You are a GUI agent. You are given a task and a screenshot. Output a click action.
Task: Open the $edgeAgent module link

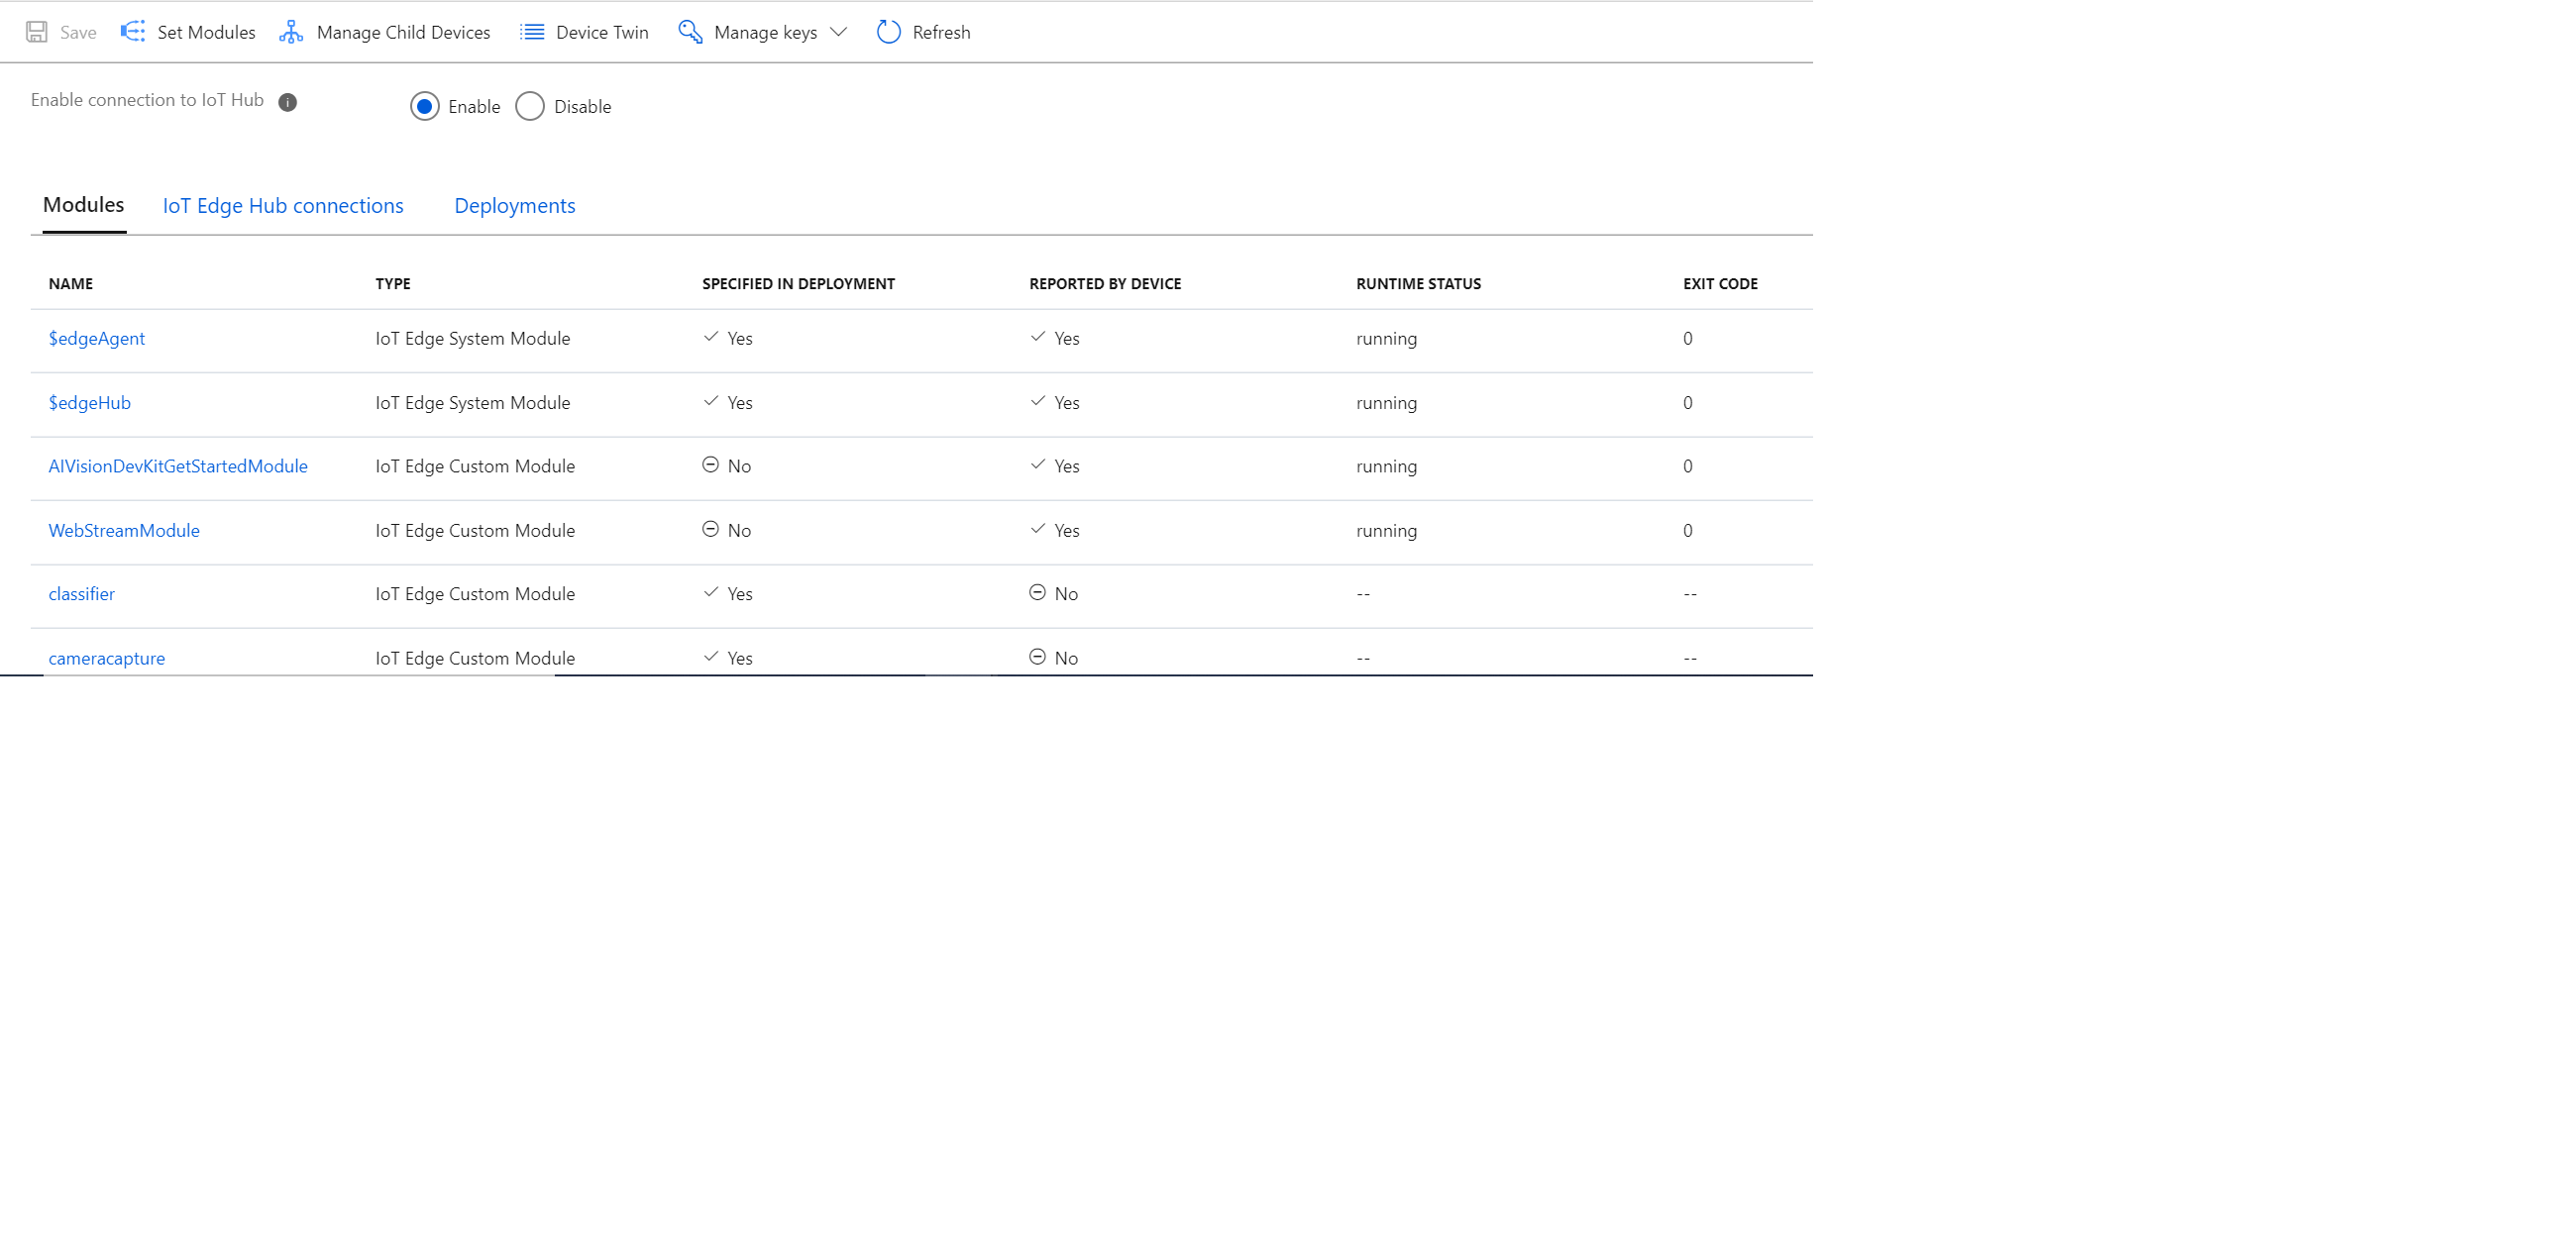pyautogui.click(x=97, y=338)
